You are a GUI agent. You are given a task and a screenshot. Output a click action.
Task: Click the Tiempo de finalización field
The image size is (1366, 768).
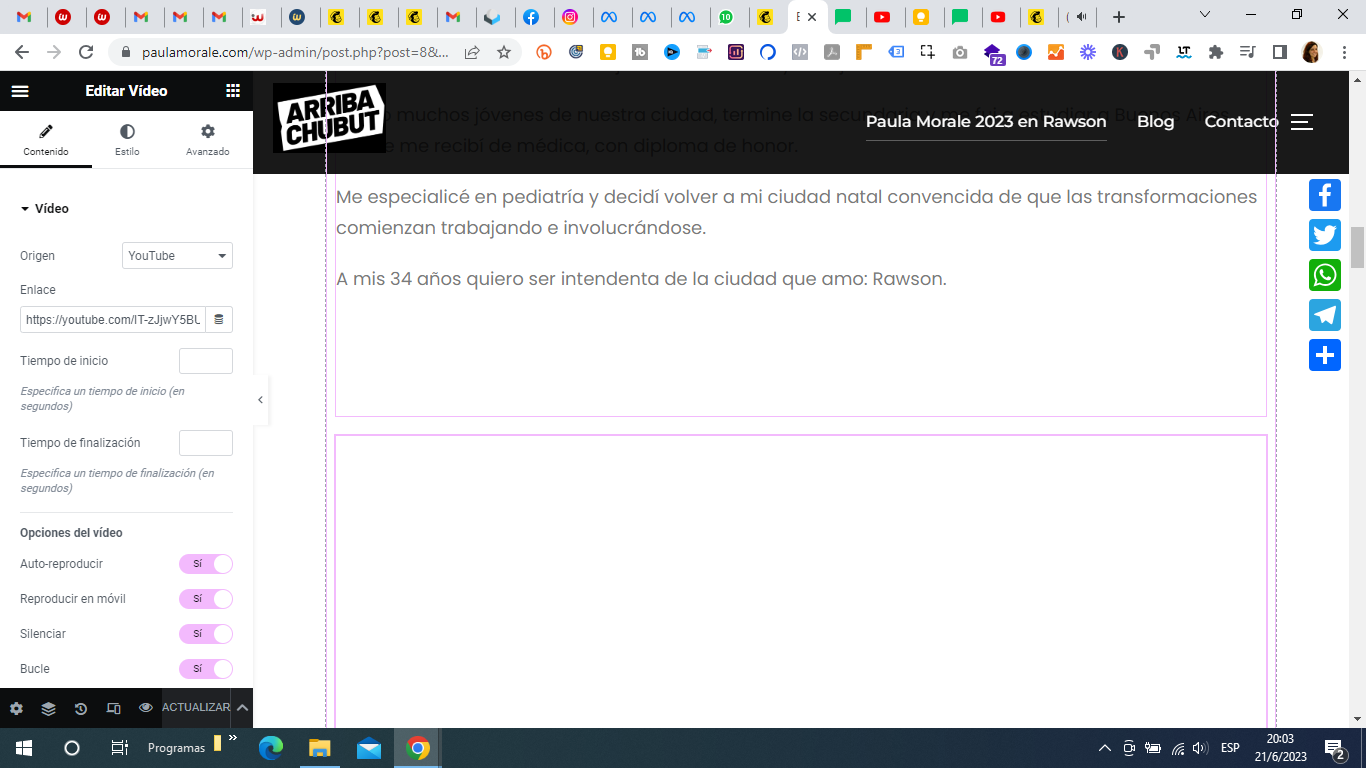(x=206, y=443)
